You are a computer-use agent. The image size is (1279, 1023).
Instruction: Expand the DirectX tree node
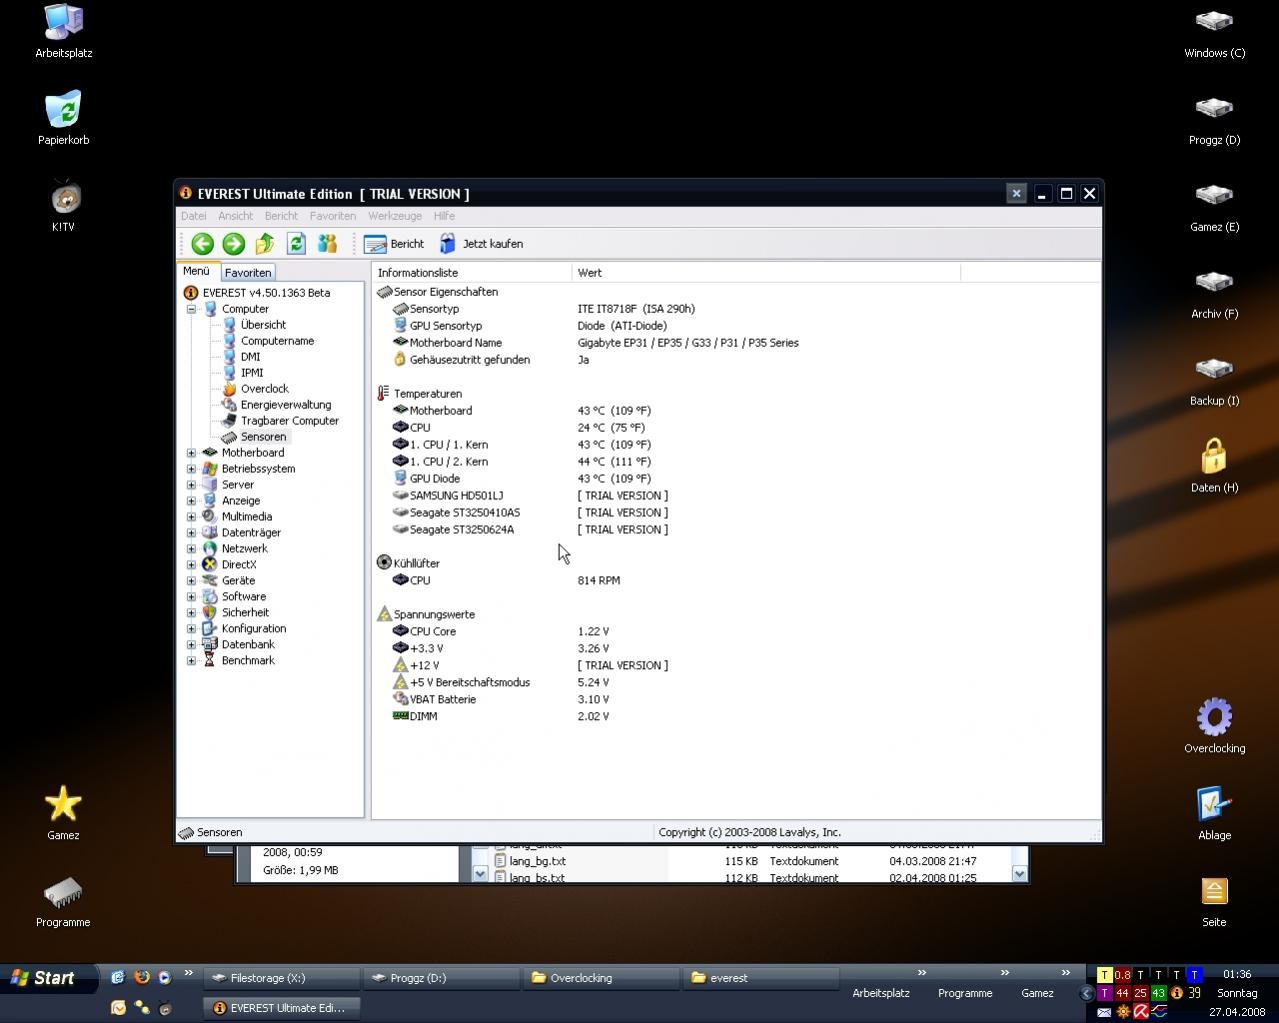(191, 565)
